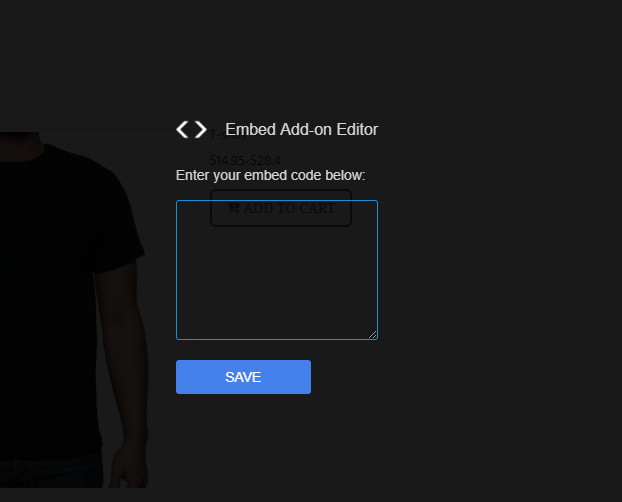Save the embed code with SAVE button
The image size is (622, 502).
243,377
